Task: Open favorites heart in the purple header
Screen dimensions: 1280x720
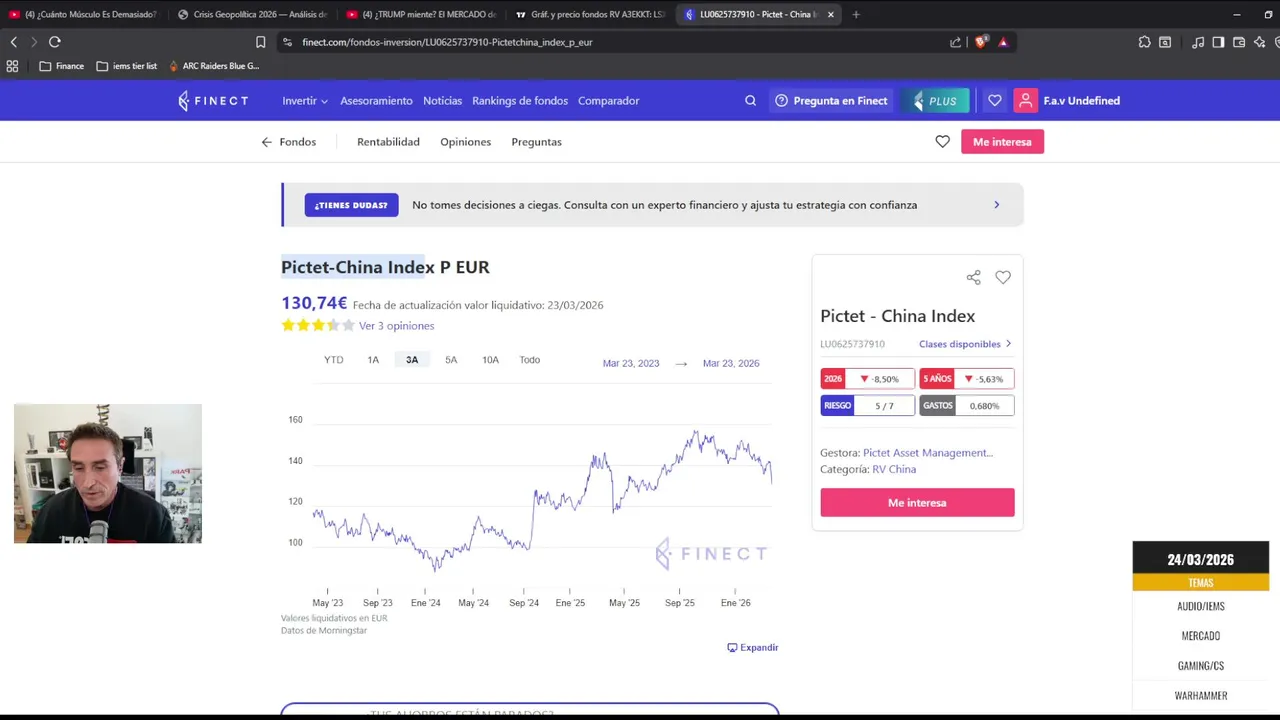Action: click(x=994, y=101)
